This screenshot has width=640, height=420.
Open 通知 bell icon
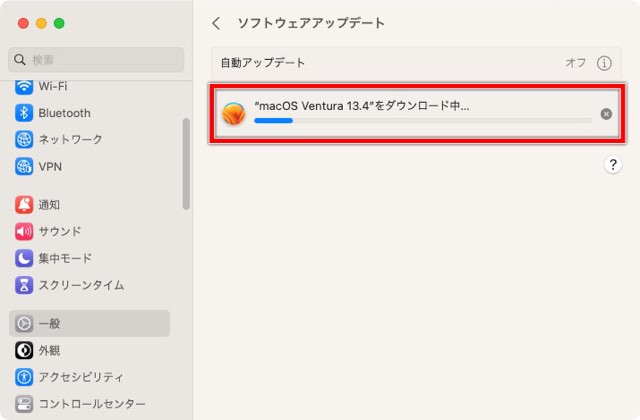24,204
